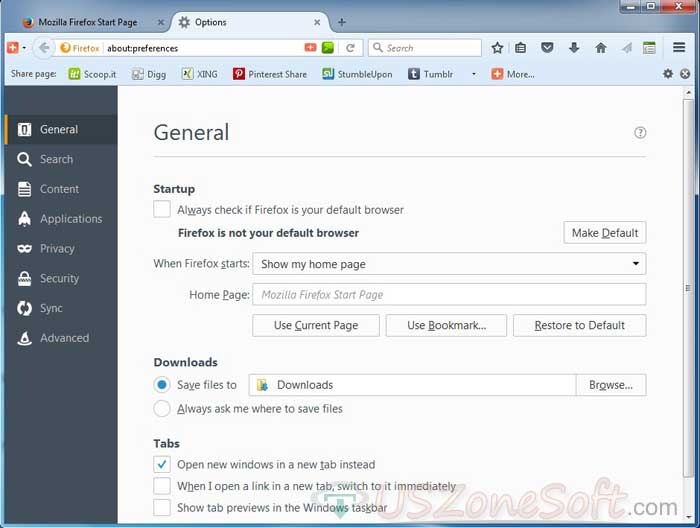
Task: Click the sidebar panel icon beside paper plane
Action: click(649, 48)
